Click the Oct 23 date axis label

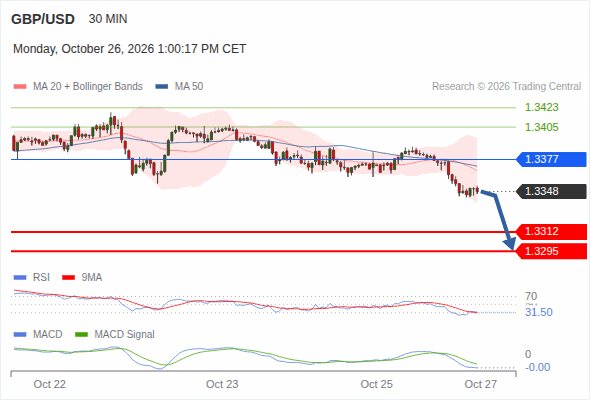coord(222,384)
